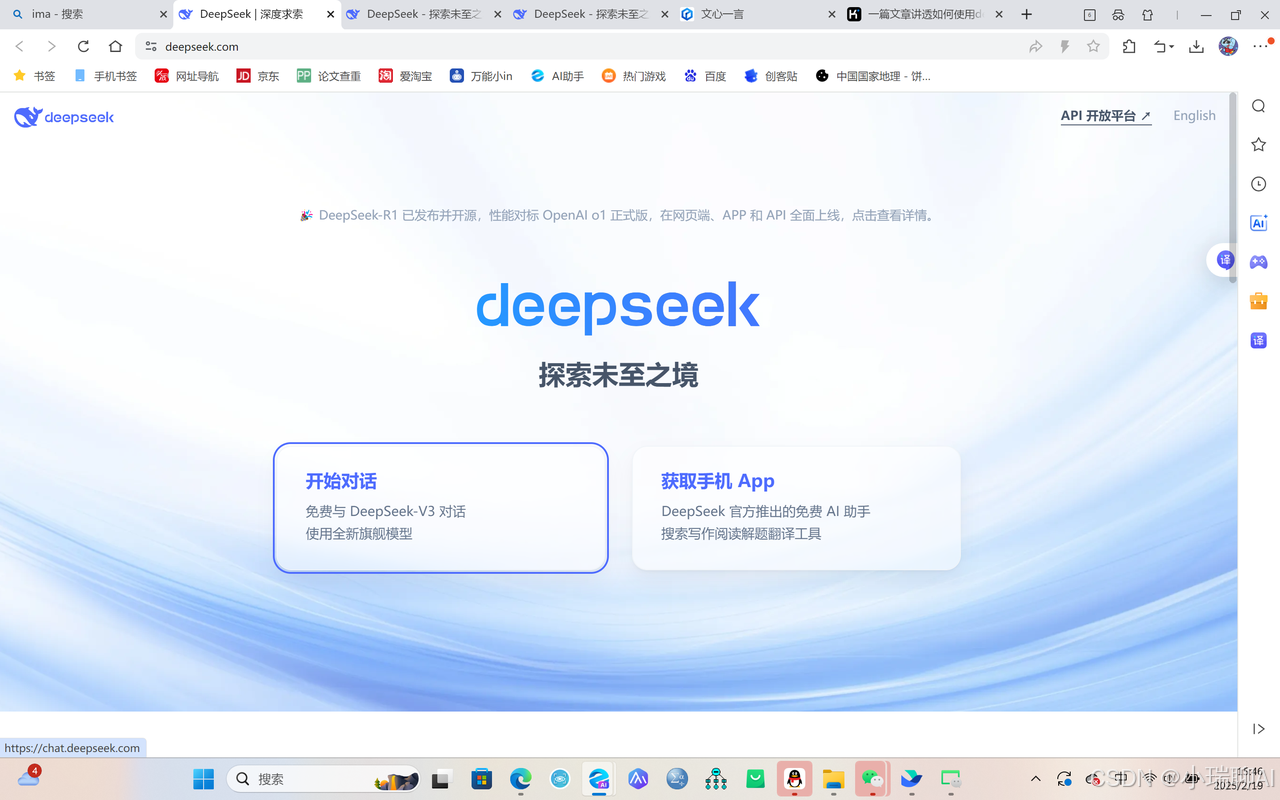Open the browser skin shirt icon
This screenshot has width=1280, height=800.
1148,15
